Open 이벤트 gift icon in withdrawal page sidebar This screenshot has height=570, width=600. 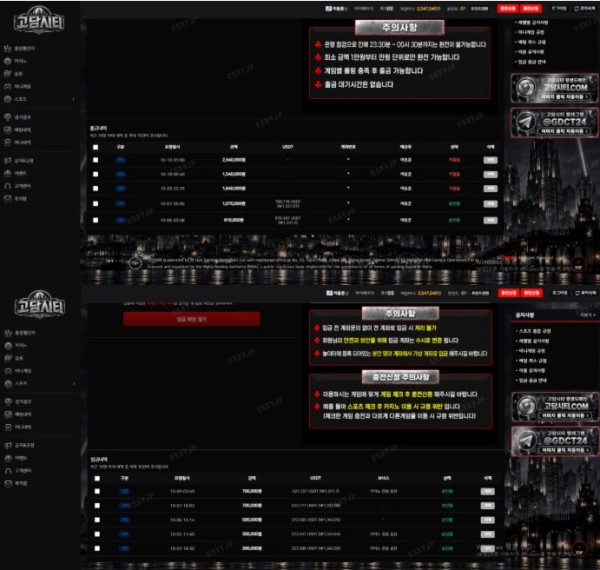click(x=8, y=173)
